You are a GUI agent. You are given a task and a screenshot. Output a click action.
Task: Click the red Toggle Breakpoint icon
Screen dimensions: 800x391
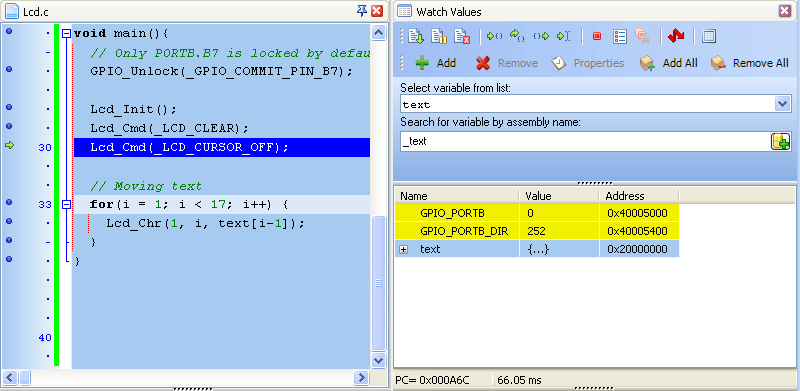[x=596, y=36]
